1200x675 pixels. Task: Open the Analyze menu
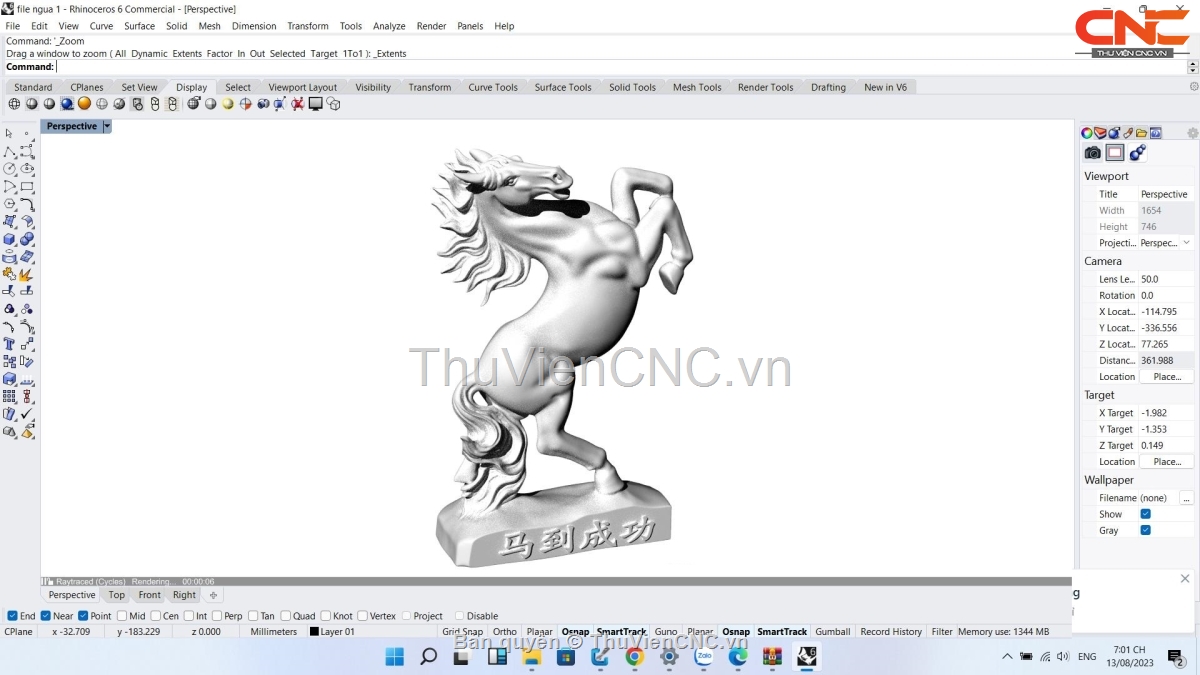[389, 26]
